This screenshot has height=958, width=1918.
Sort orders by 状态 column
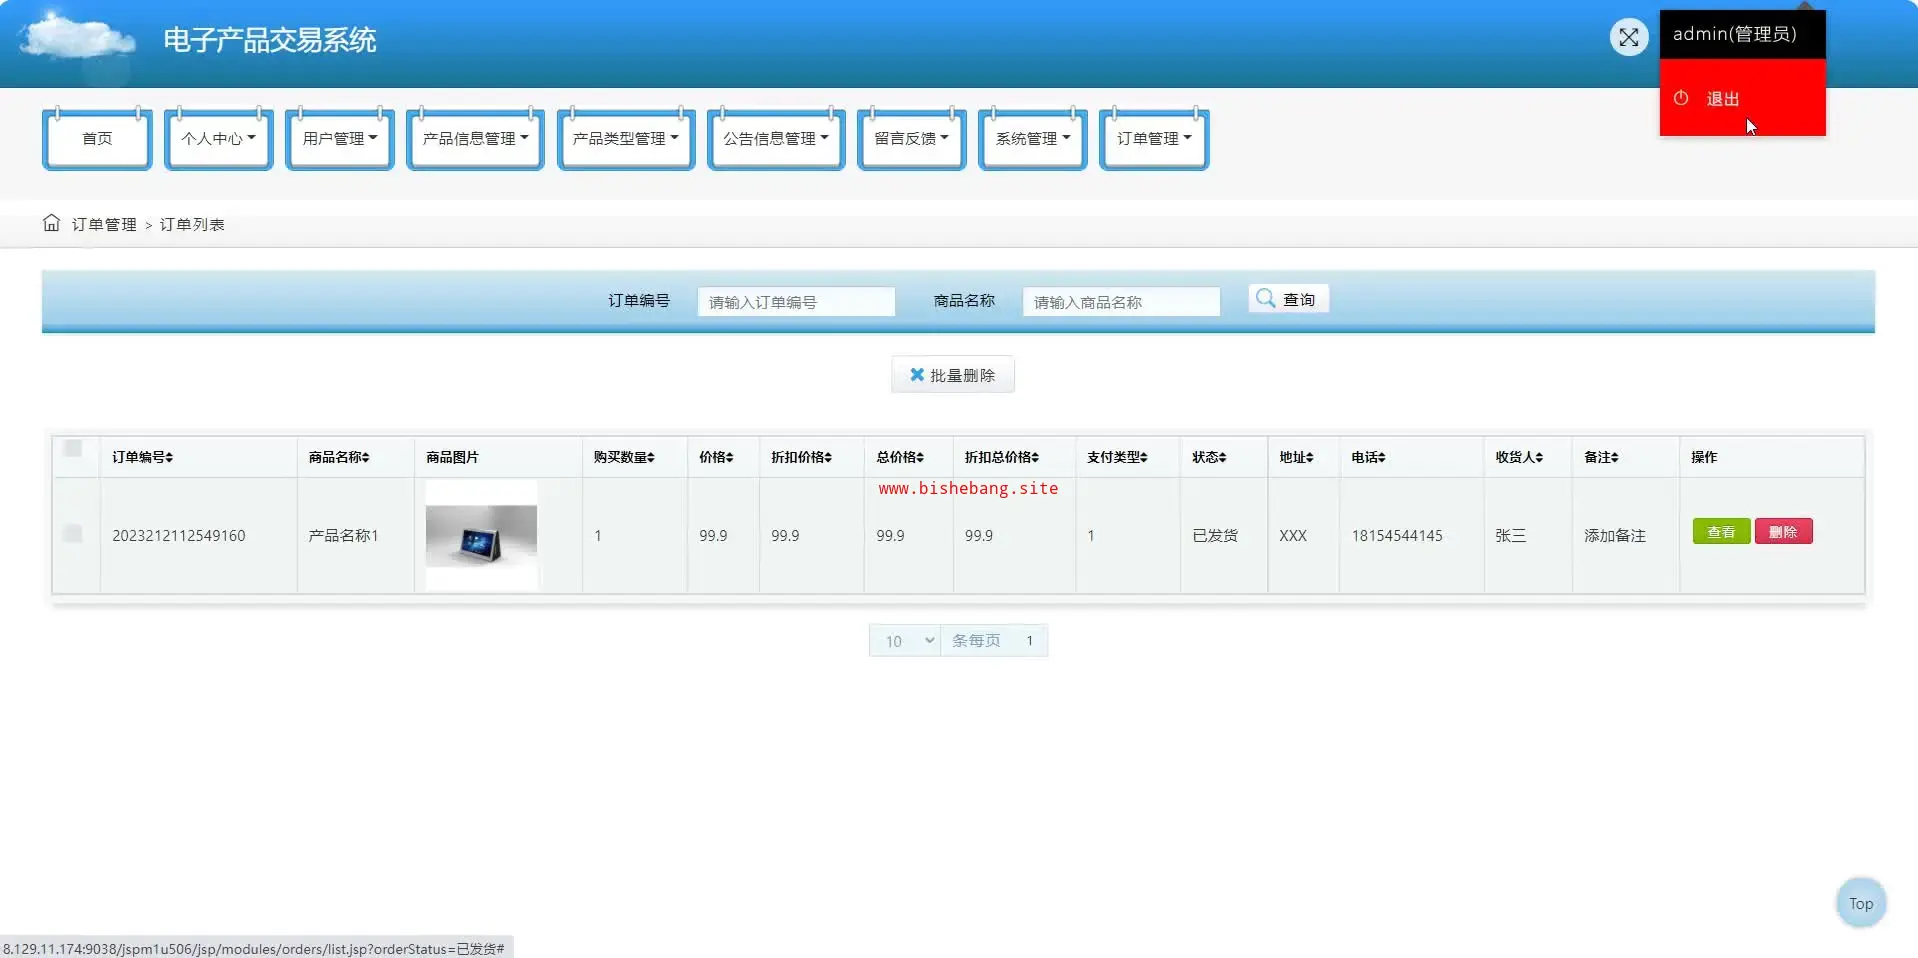pos(1222,457)
